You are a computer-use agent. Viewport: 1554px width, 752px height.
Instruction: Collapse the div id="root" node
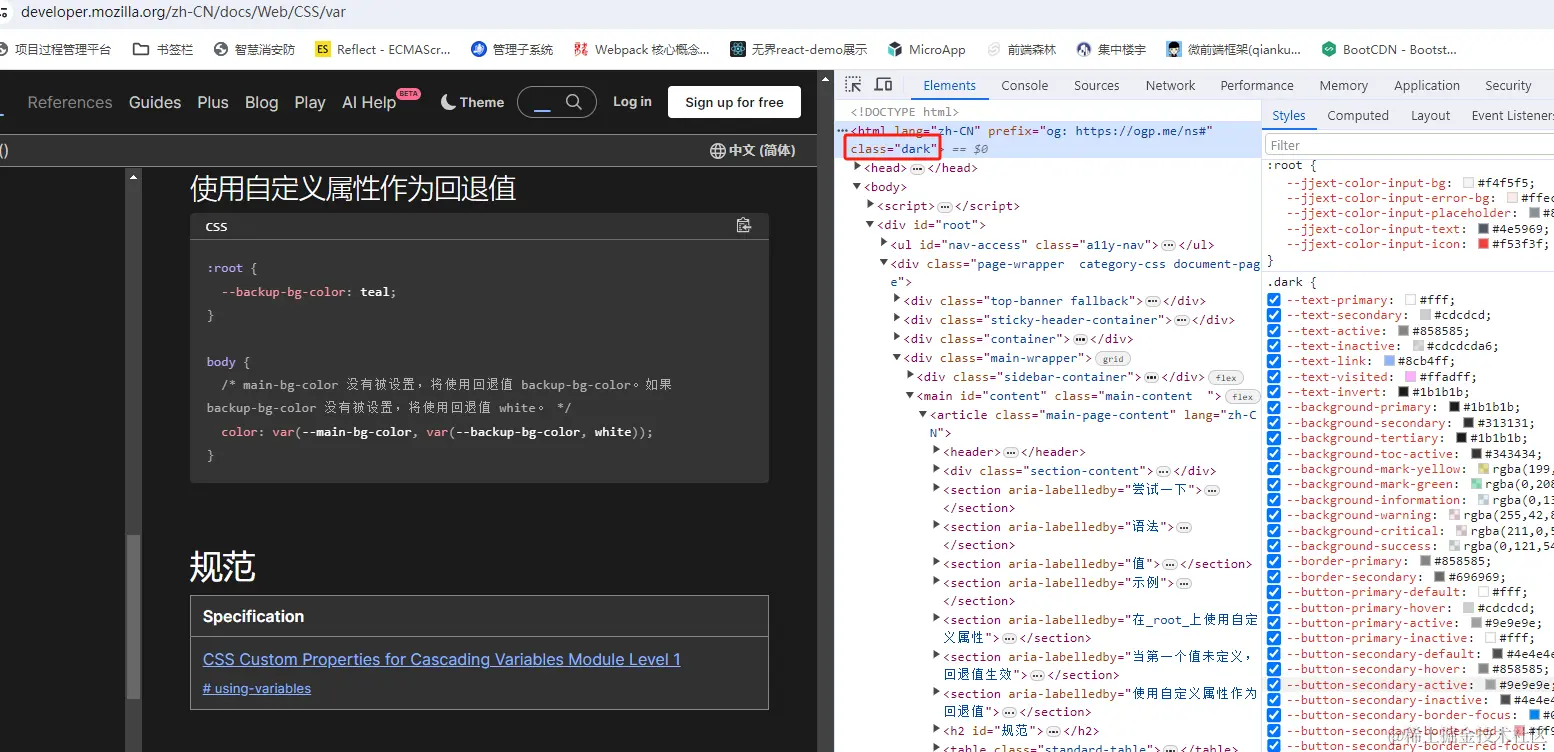pos(870,224)
